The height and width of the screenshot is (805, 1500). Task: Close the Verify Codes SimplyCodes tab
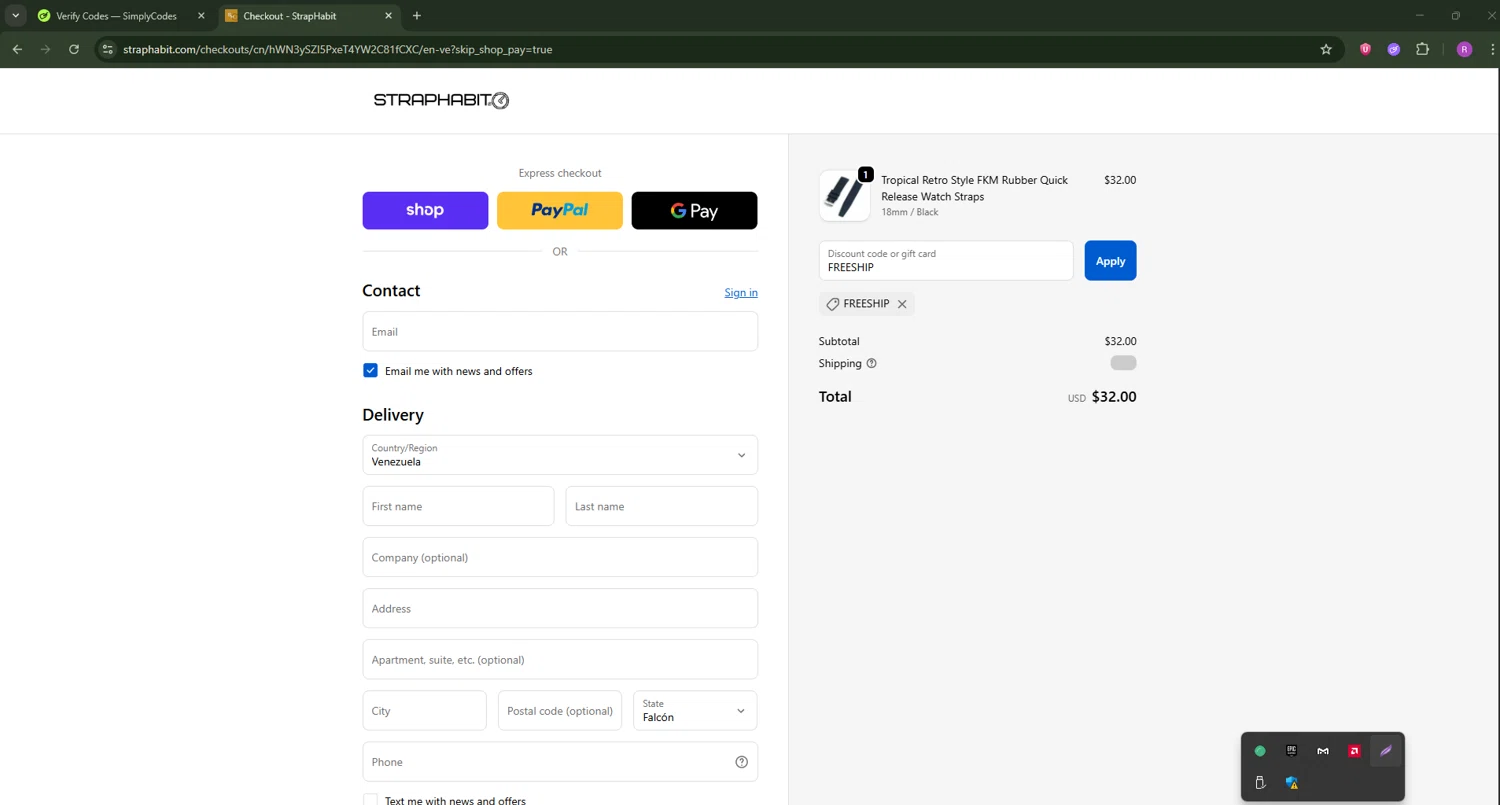[x=201, y=16]
